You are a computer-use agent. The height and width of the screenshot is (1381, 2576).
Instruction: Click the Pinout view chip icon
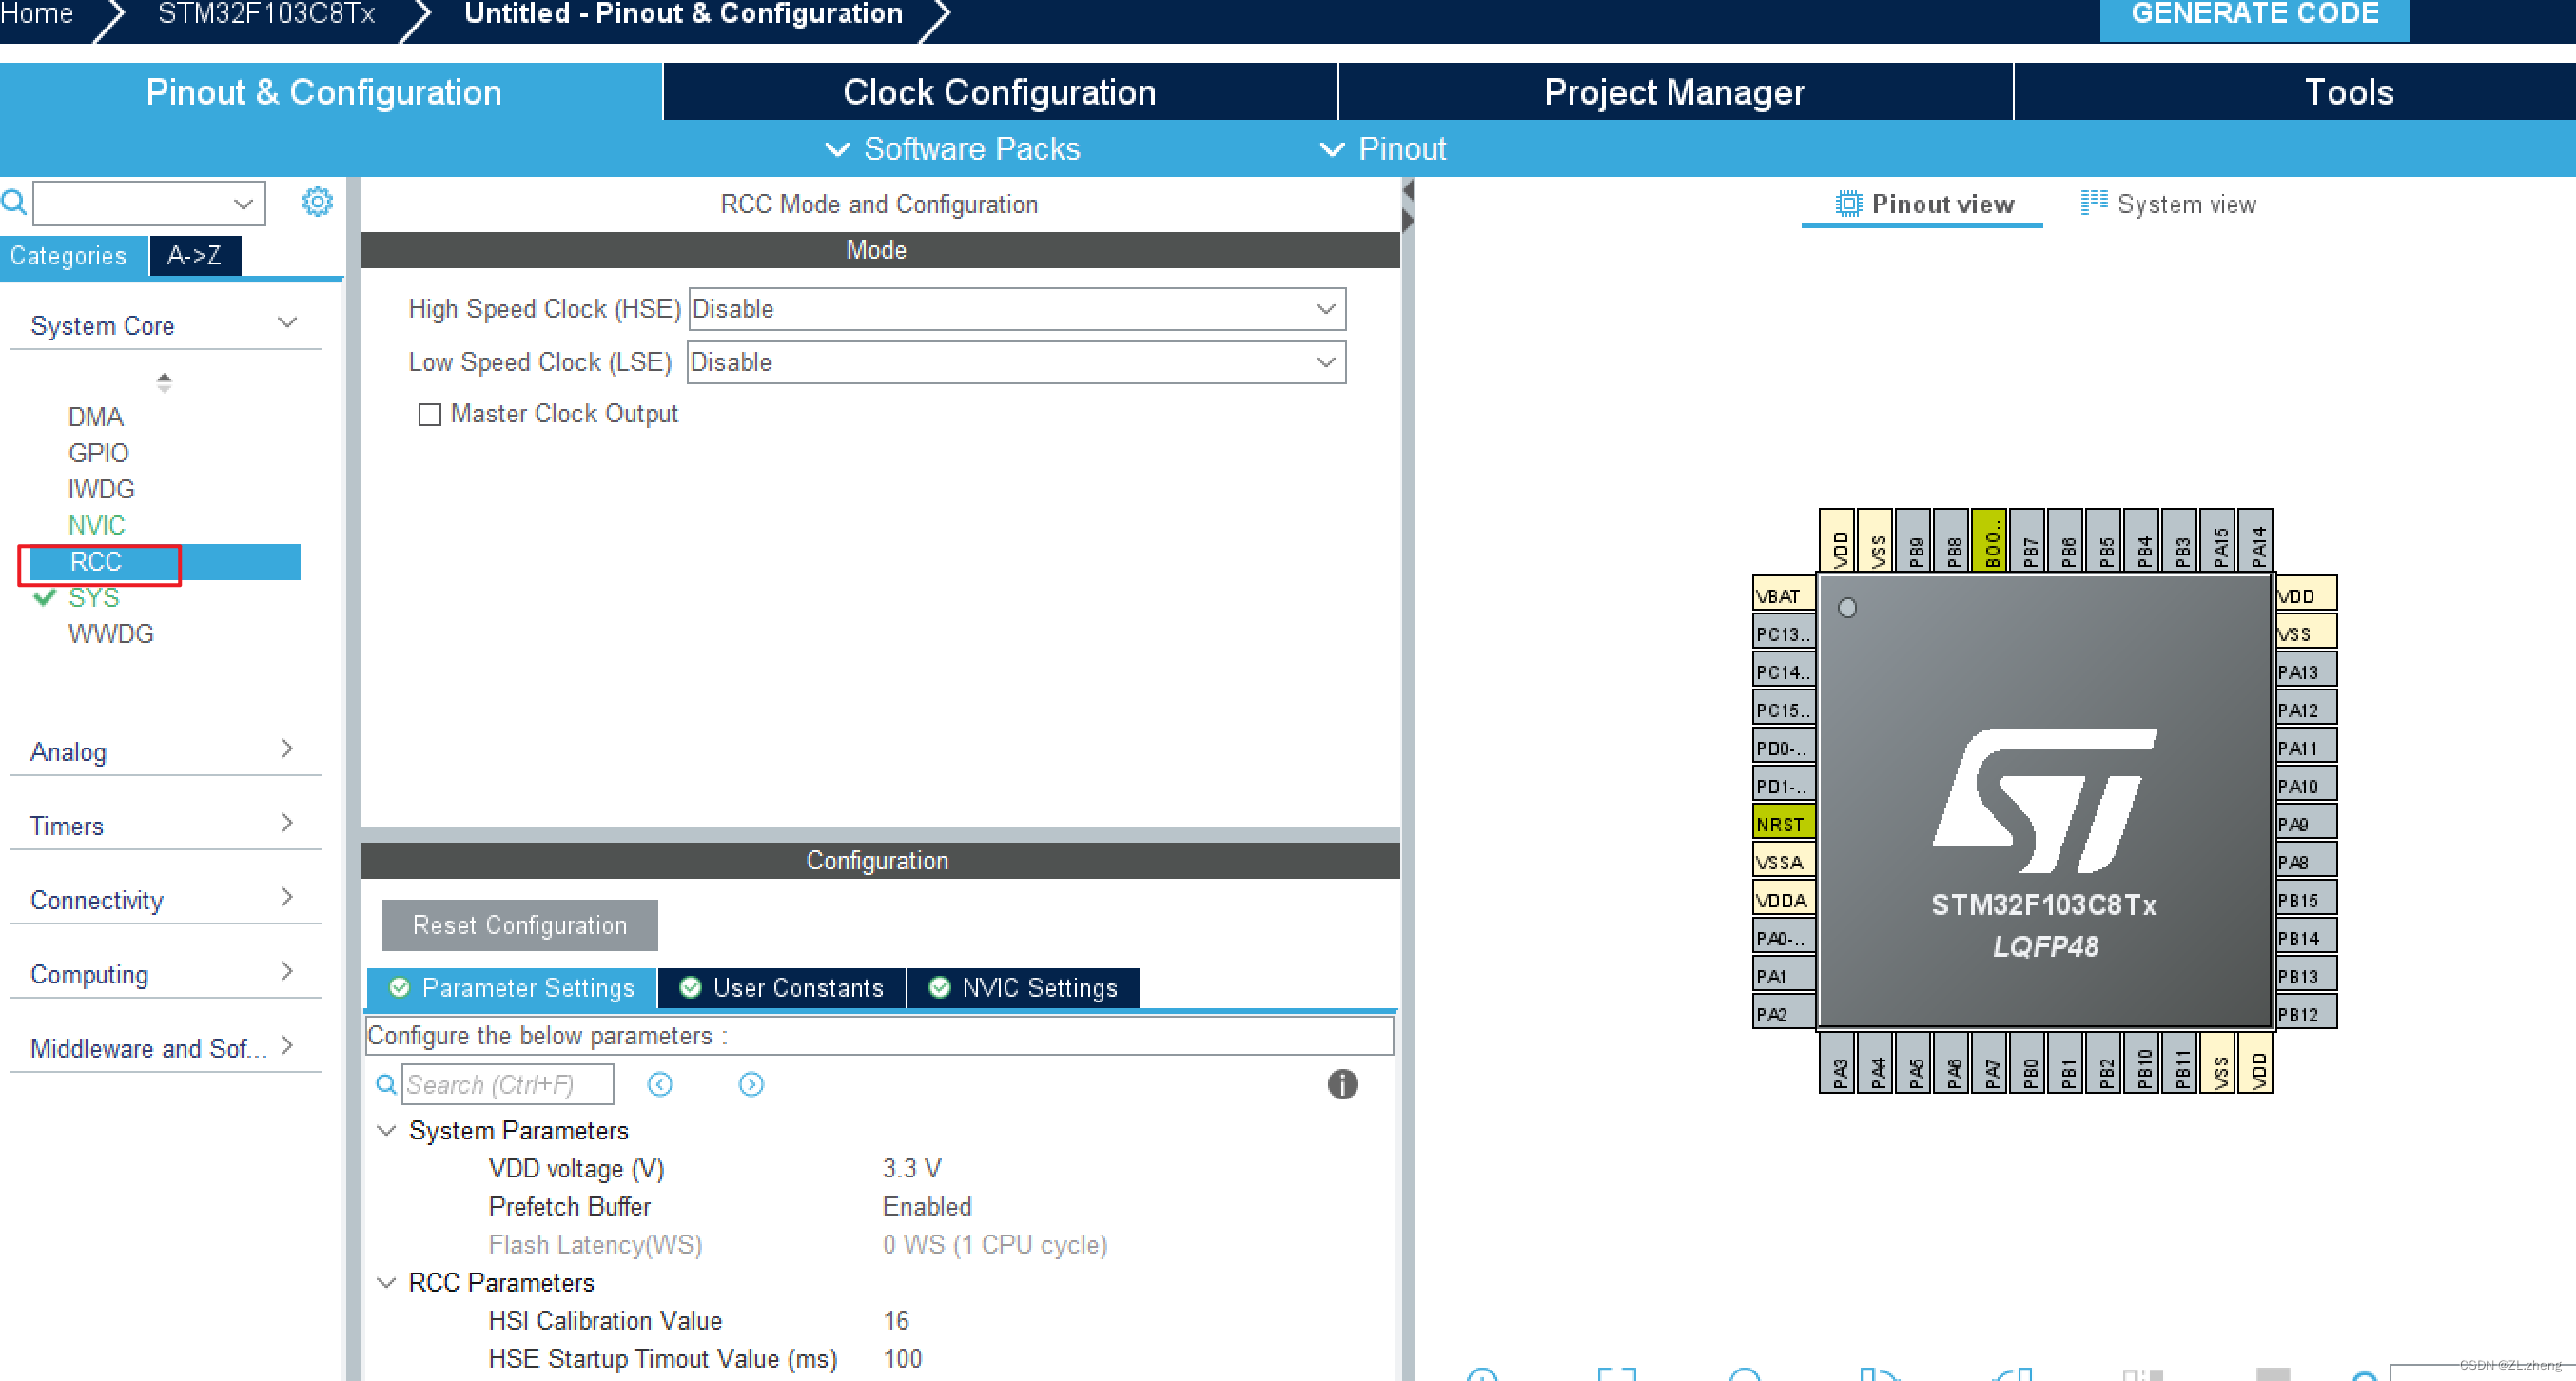[1848, 204]
